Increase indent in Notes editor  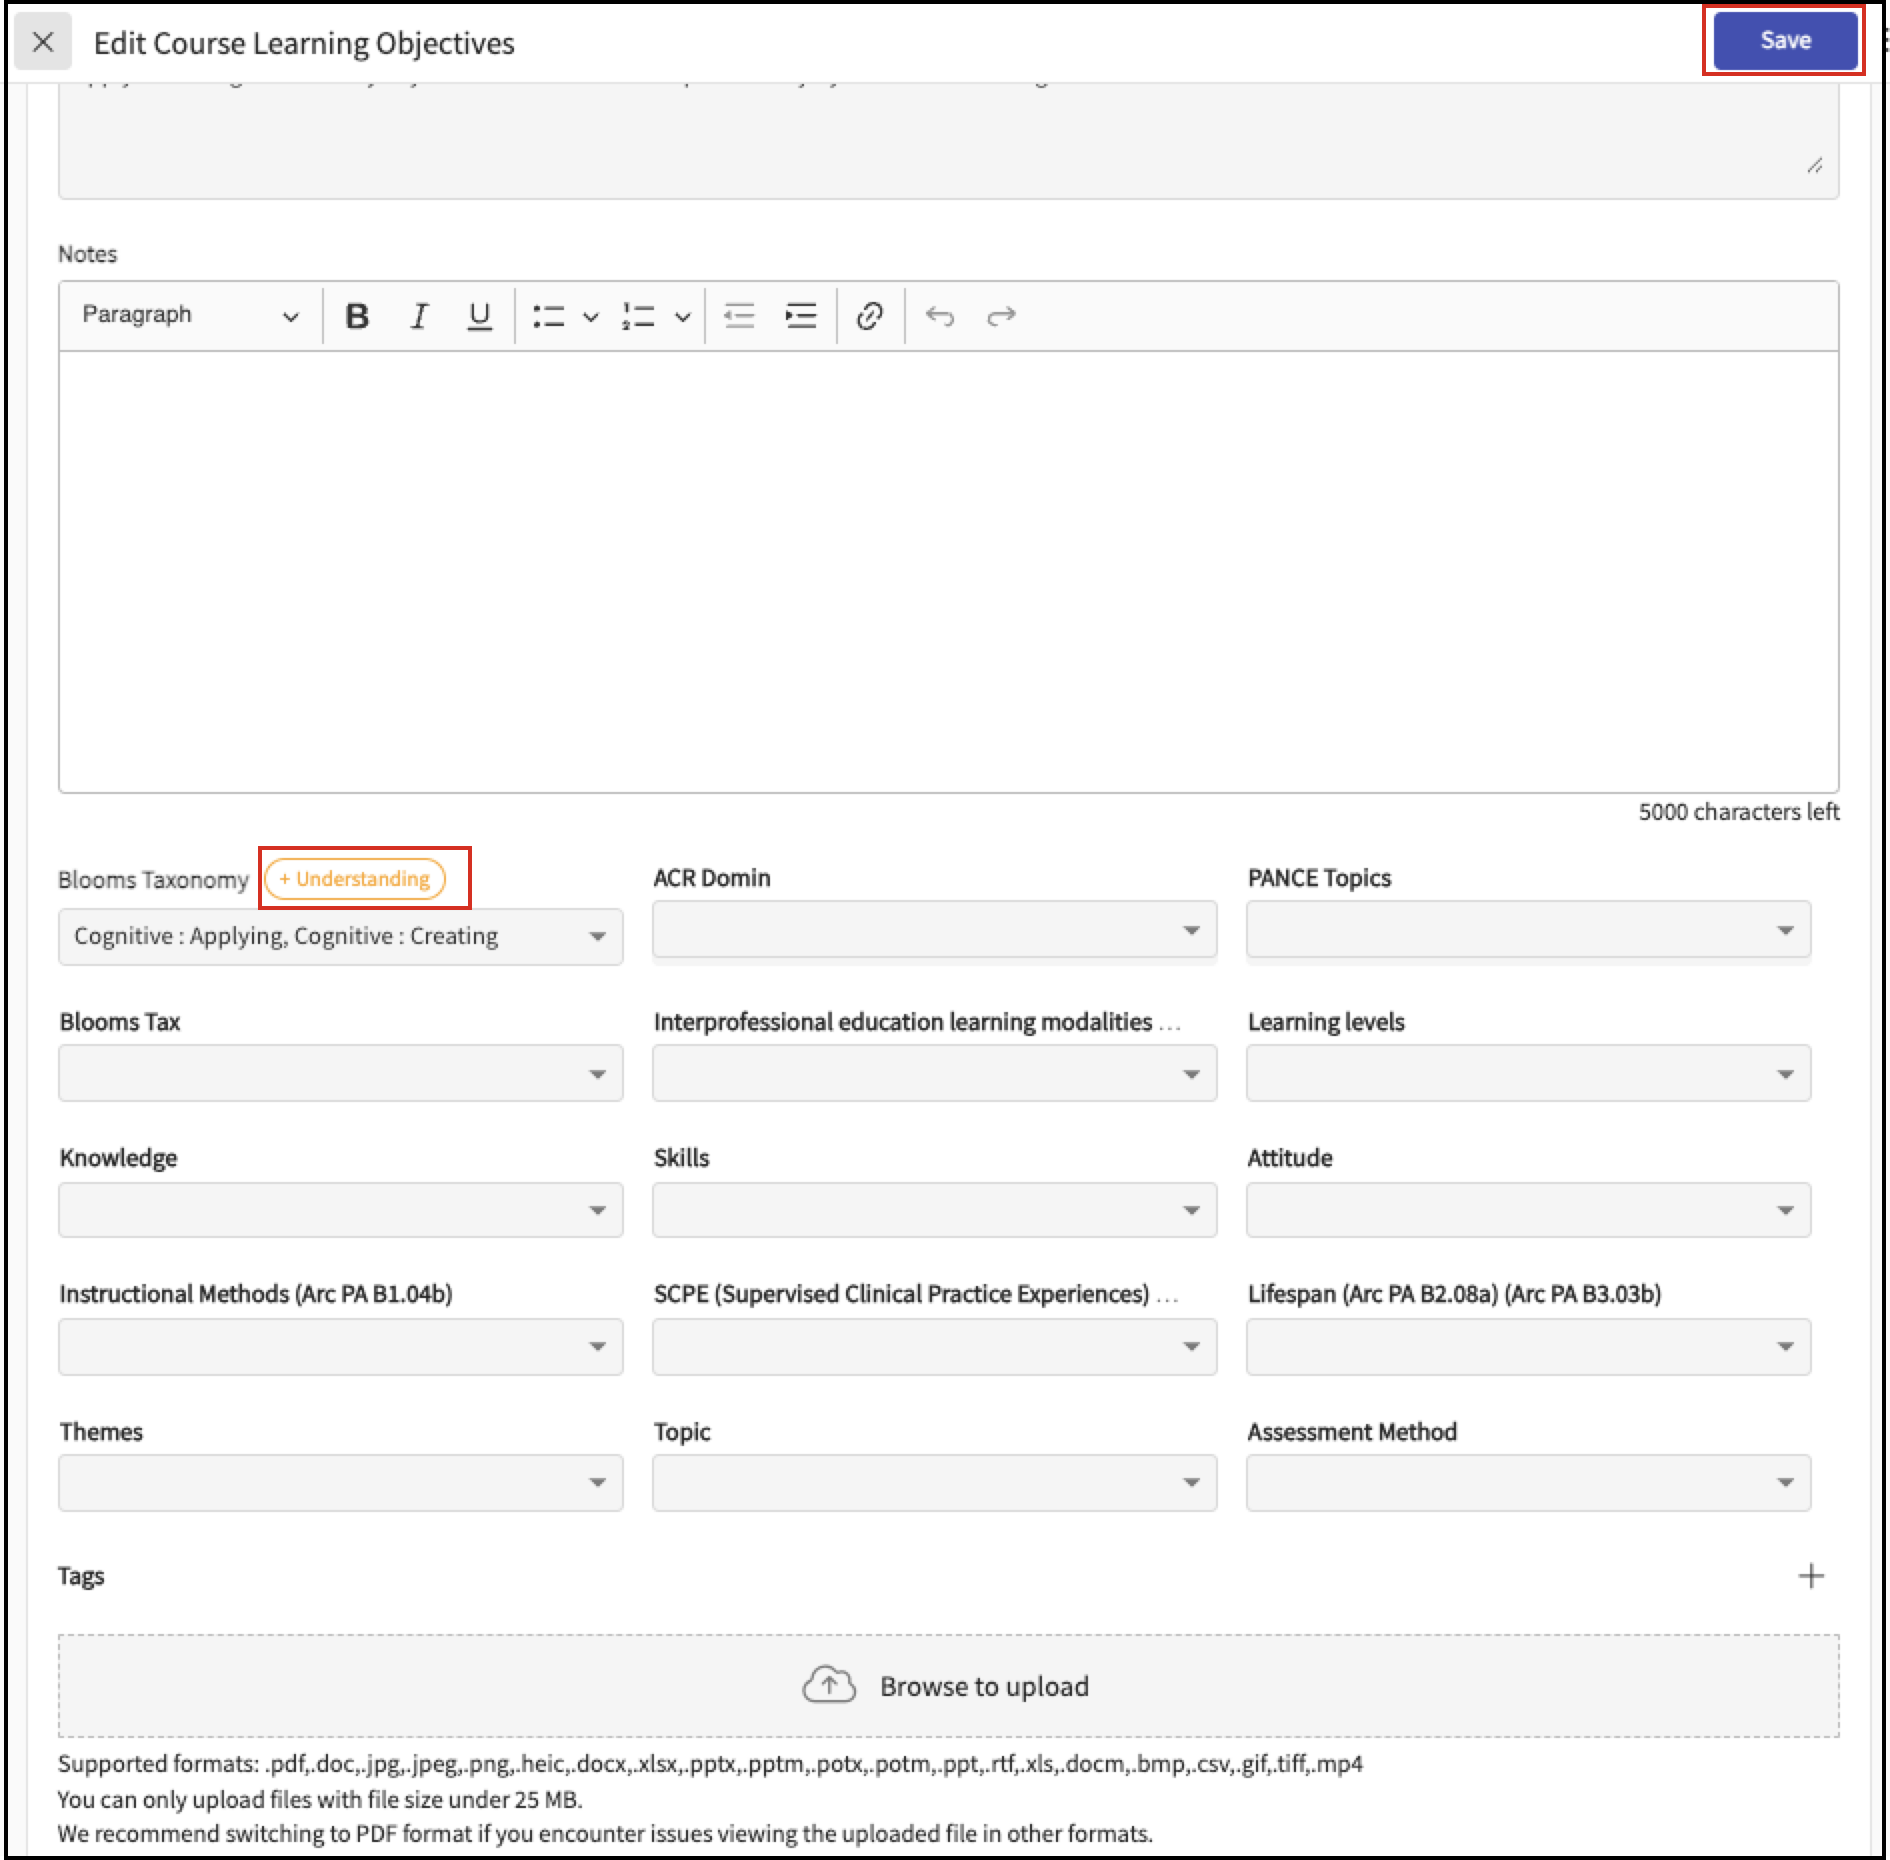[801, 316]
